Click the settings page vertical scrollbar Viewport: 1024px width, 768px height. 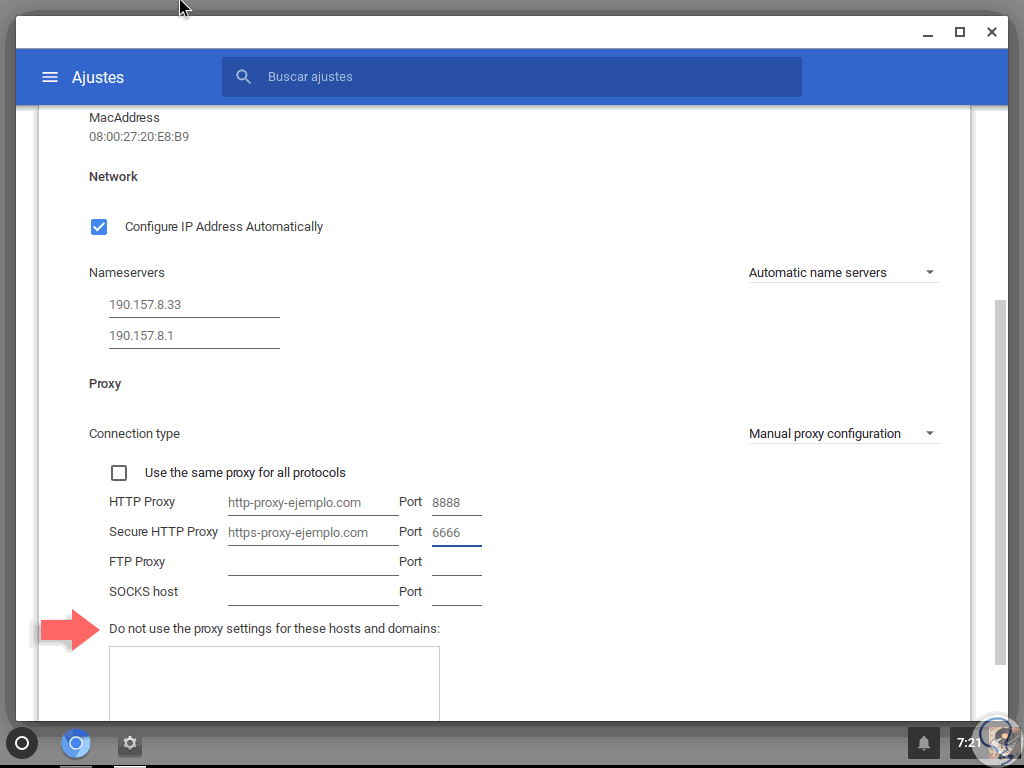[x=1000, y=482]
